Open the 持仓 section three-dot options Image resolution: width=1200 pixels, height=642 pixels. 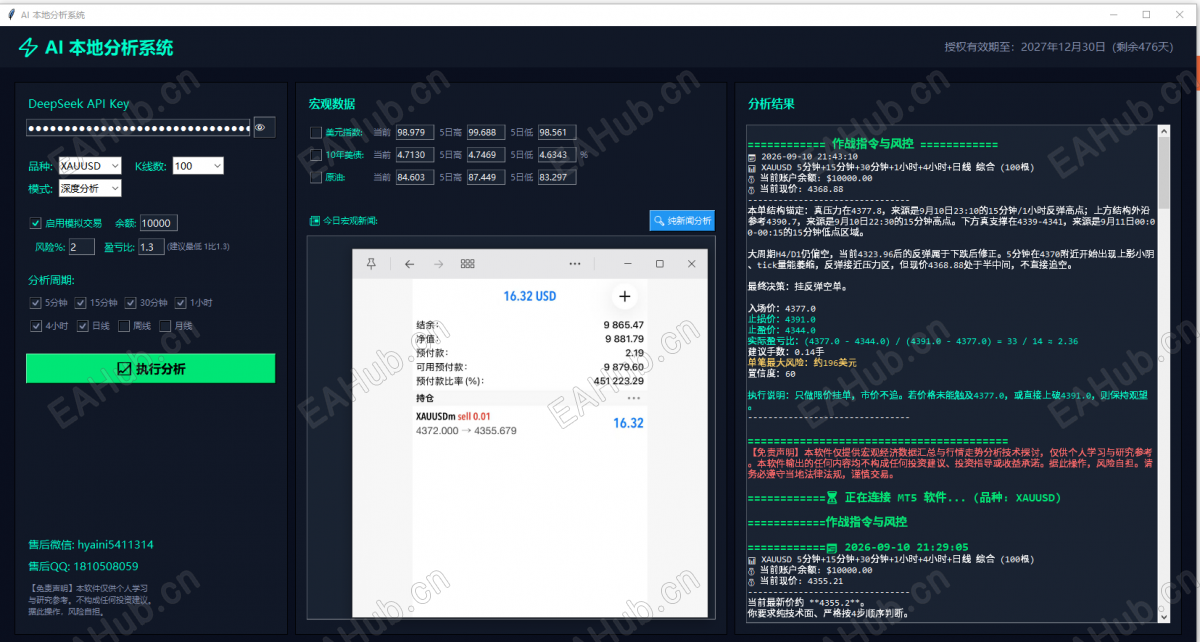[633, 398]
